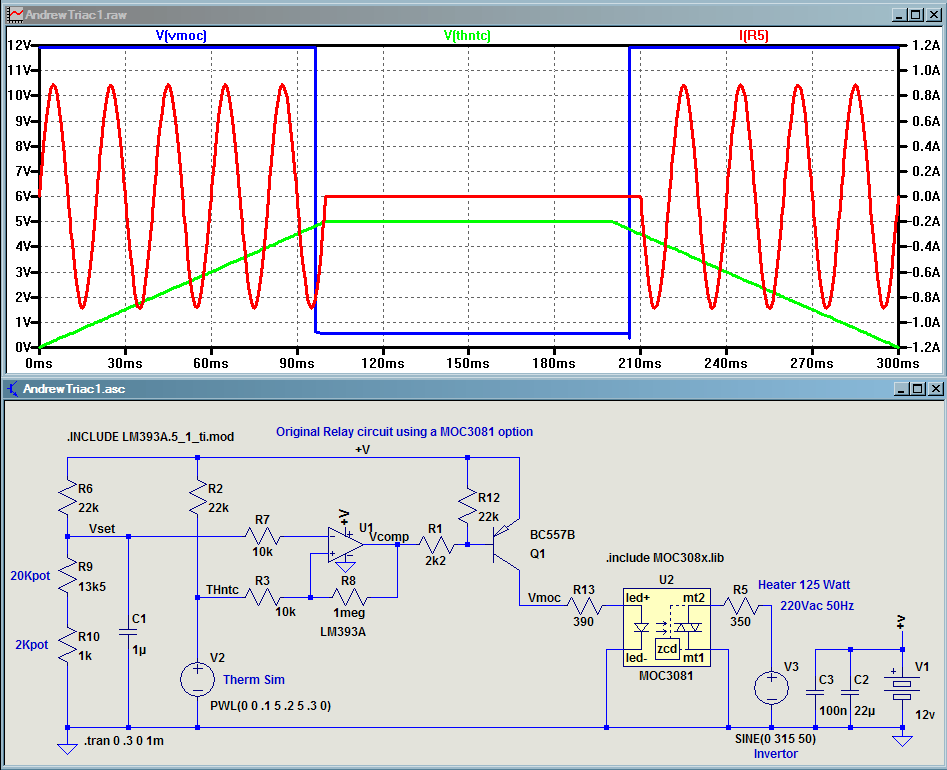Select the U2 MOC3081 optocoupler symbol

click(667, 627)
